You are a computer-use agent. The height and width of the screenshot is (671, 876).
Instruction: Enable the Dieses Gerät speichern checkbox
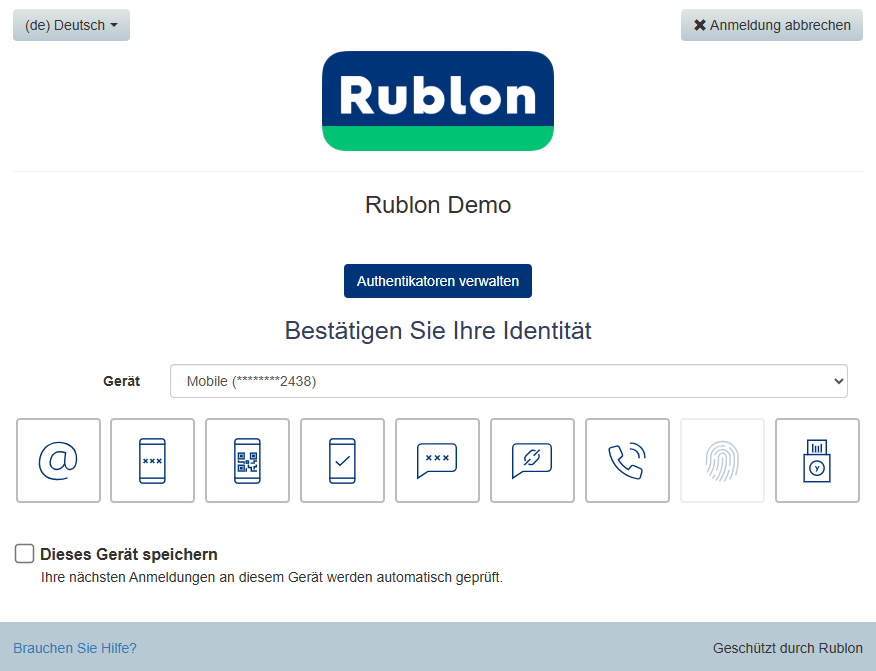pyautogui.click(x=25, y=554)
